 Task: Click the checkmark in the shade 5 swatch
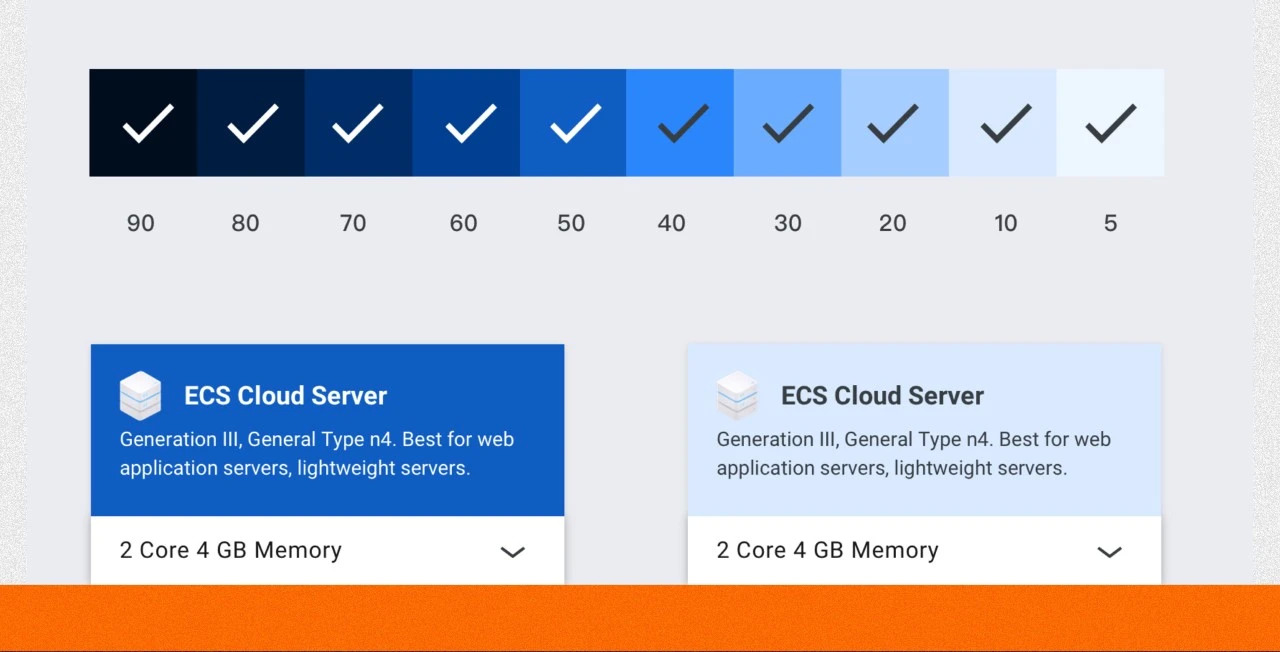1110,123
